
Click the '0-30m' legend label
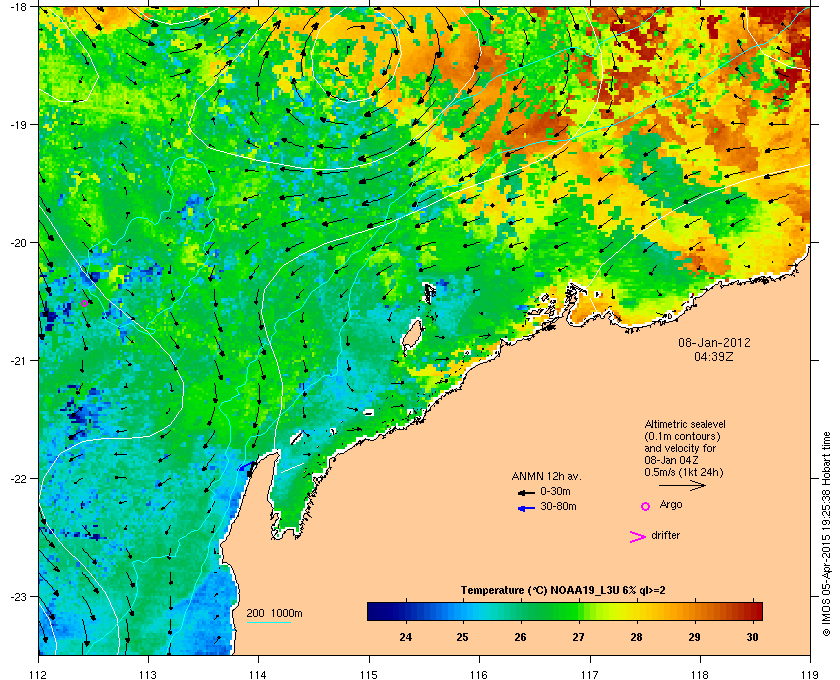555,491
